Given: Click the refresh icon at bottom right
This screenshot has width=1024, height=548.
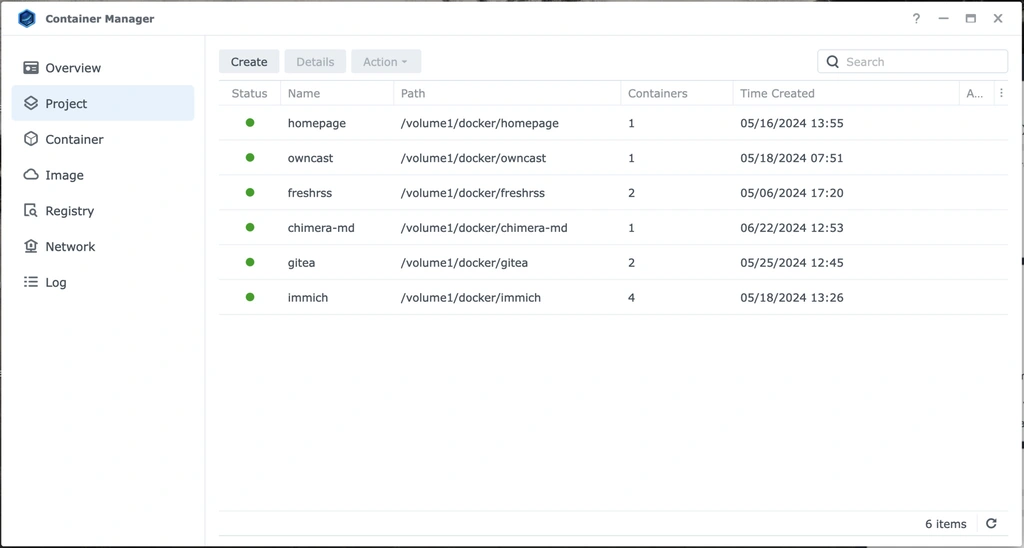Looking at the screenshot, I should (991, 523).
